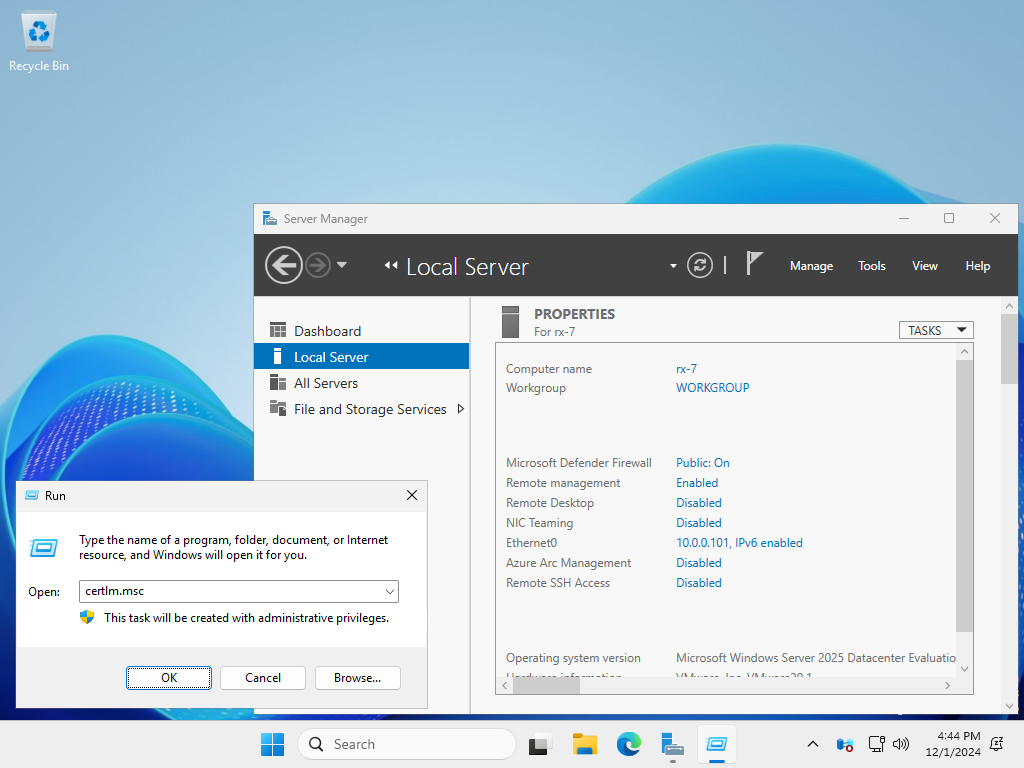1024x768 pixels.
Task: Open the notifications flag in Server Manager
Action: click(x=754, y=264)
